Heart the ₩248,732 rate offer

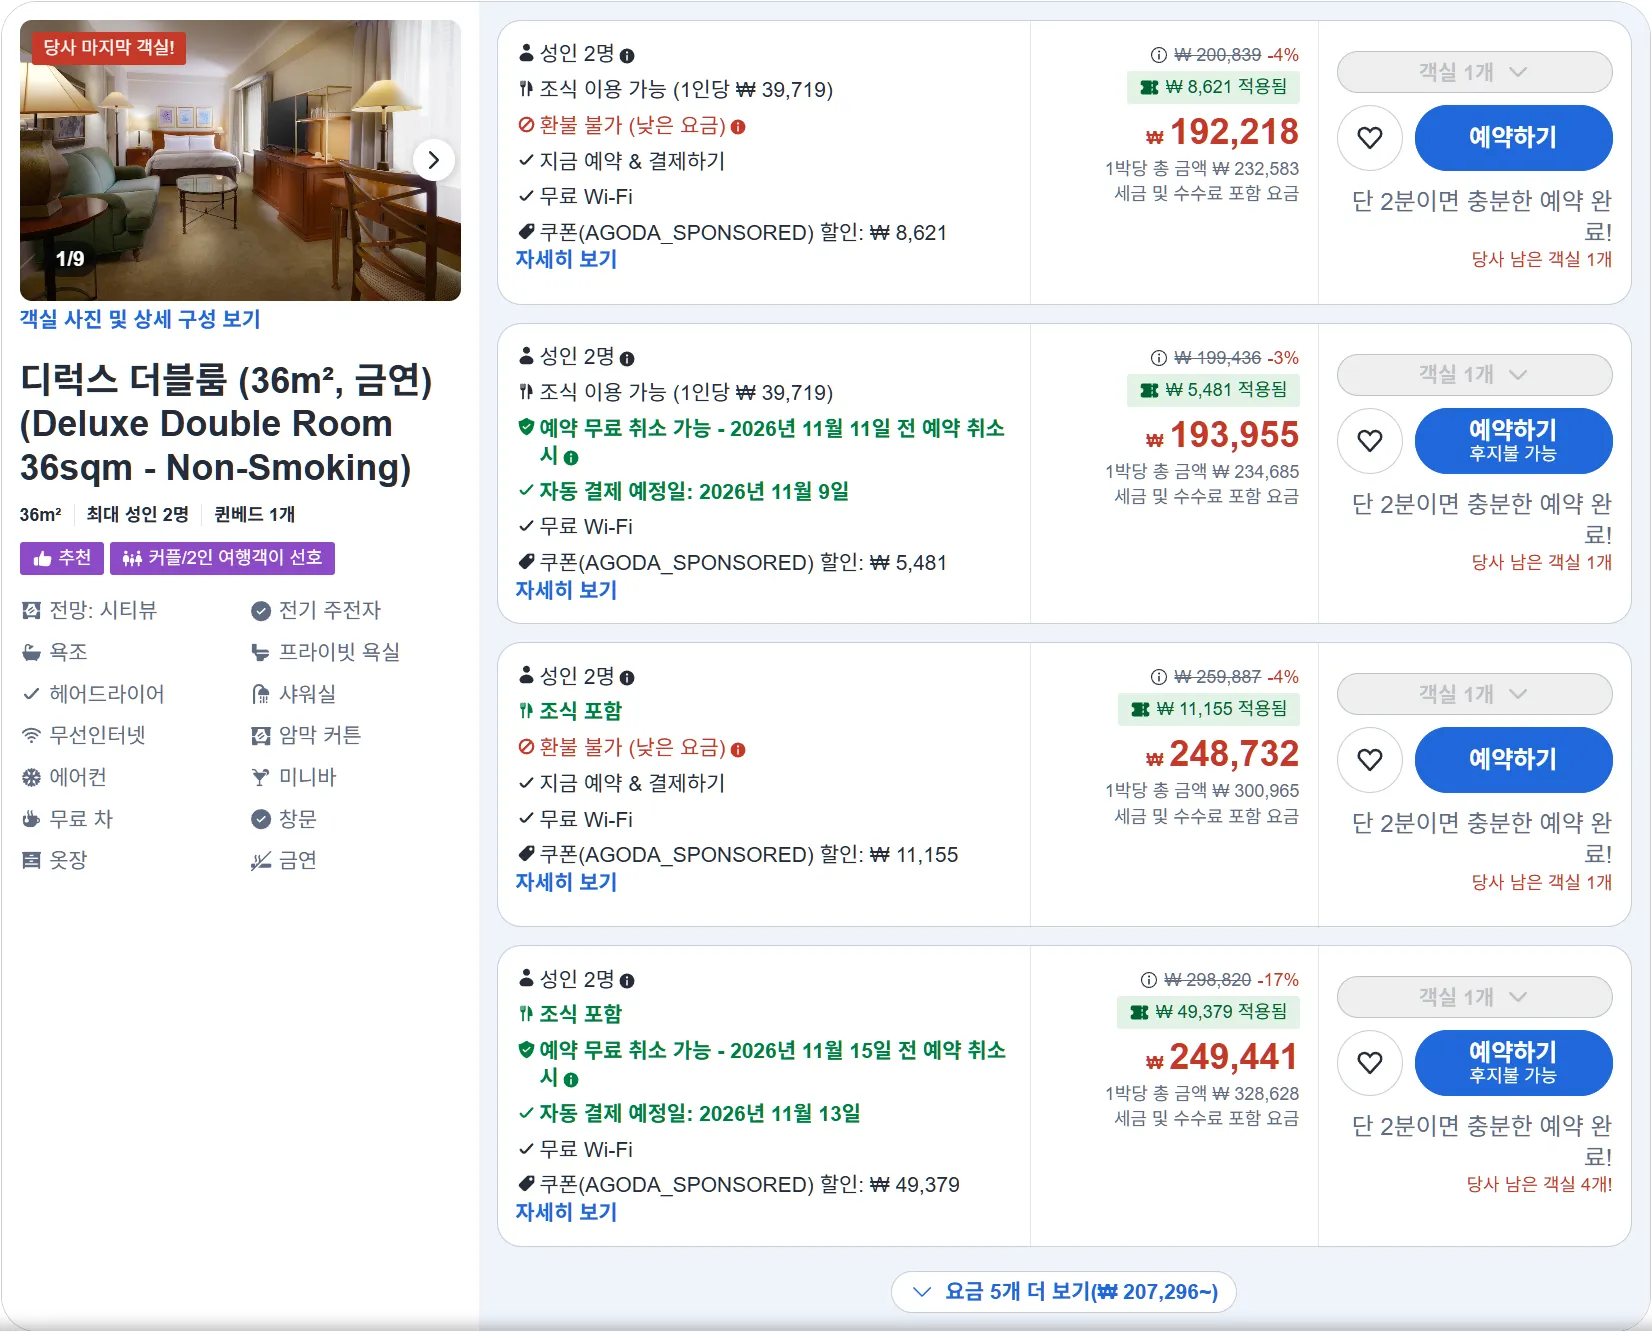coord(1370,760)
